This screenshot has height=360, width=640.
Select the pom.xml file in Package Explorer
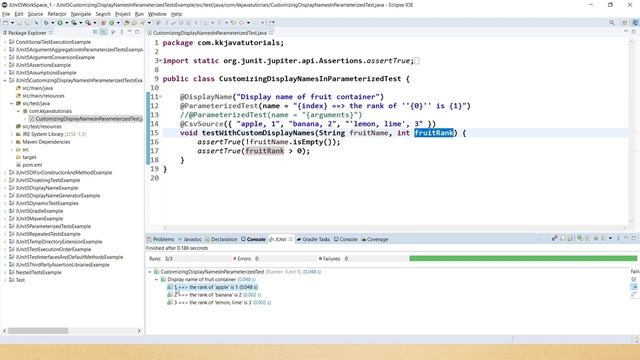[x=29, y=165]
